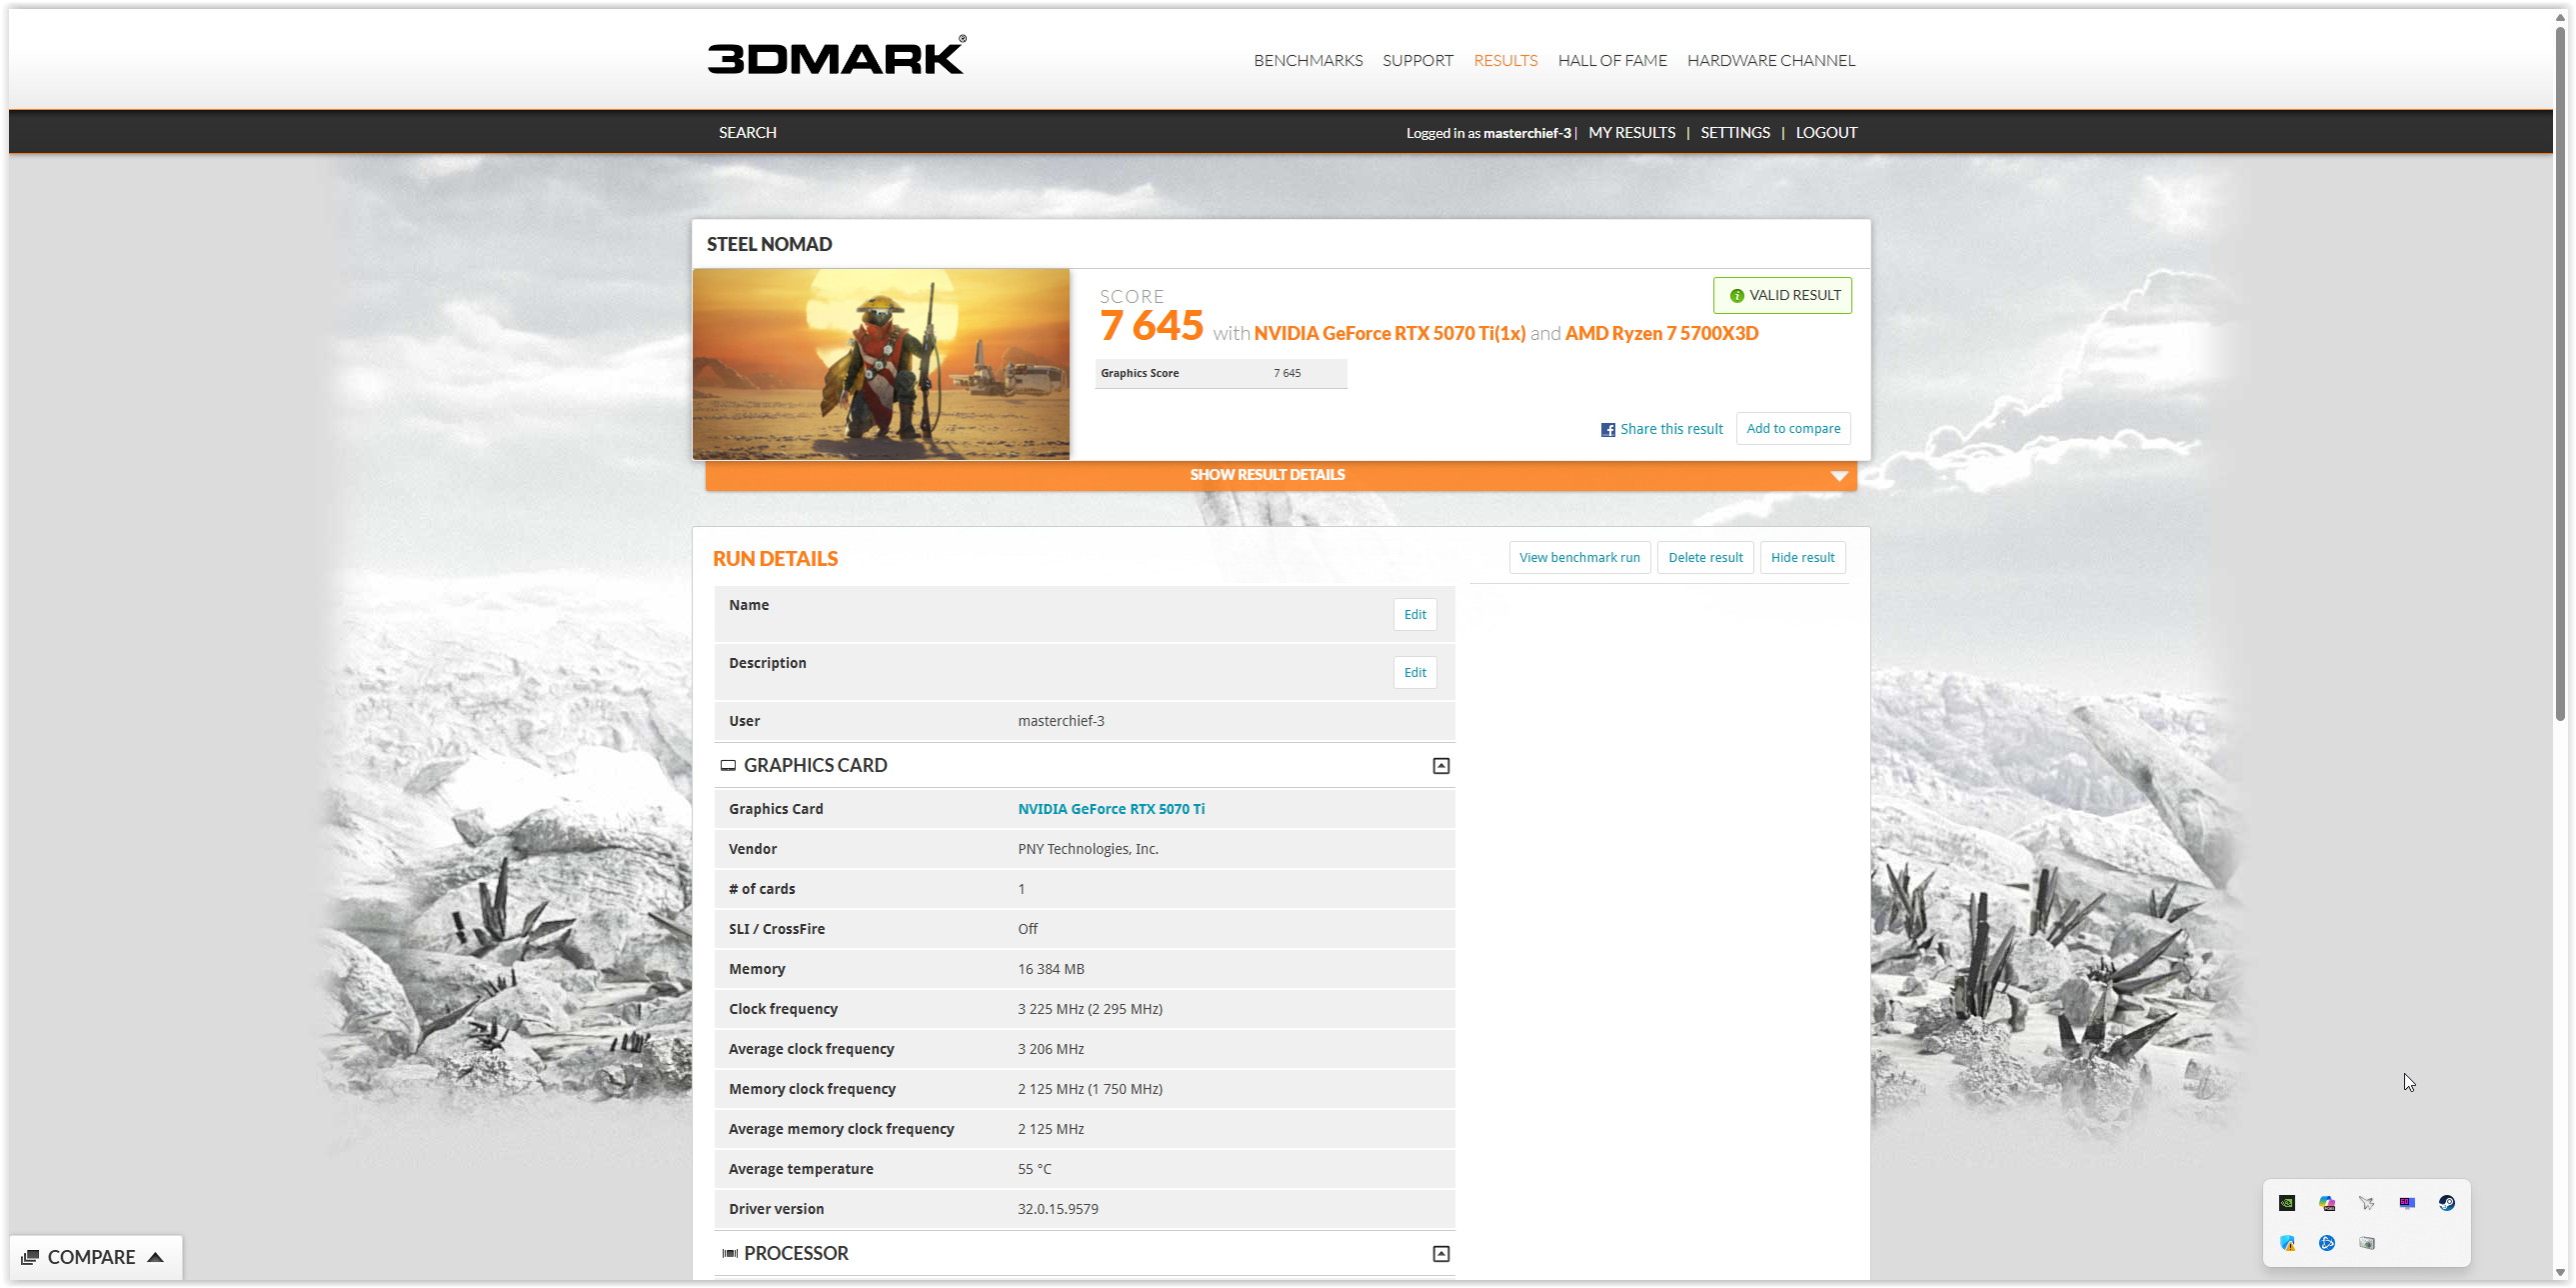The width and height of the screenshot is (2576, 1288).
Task: Click Windows Security warning tray icon
Action: (x=2286, y=1243)
